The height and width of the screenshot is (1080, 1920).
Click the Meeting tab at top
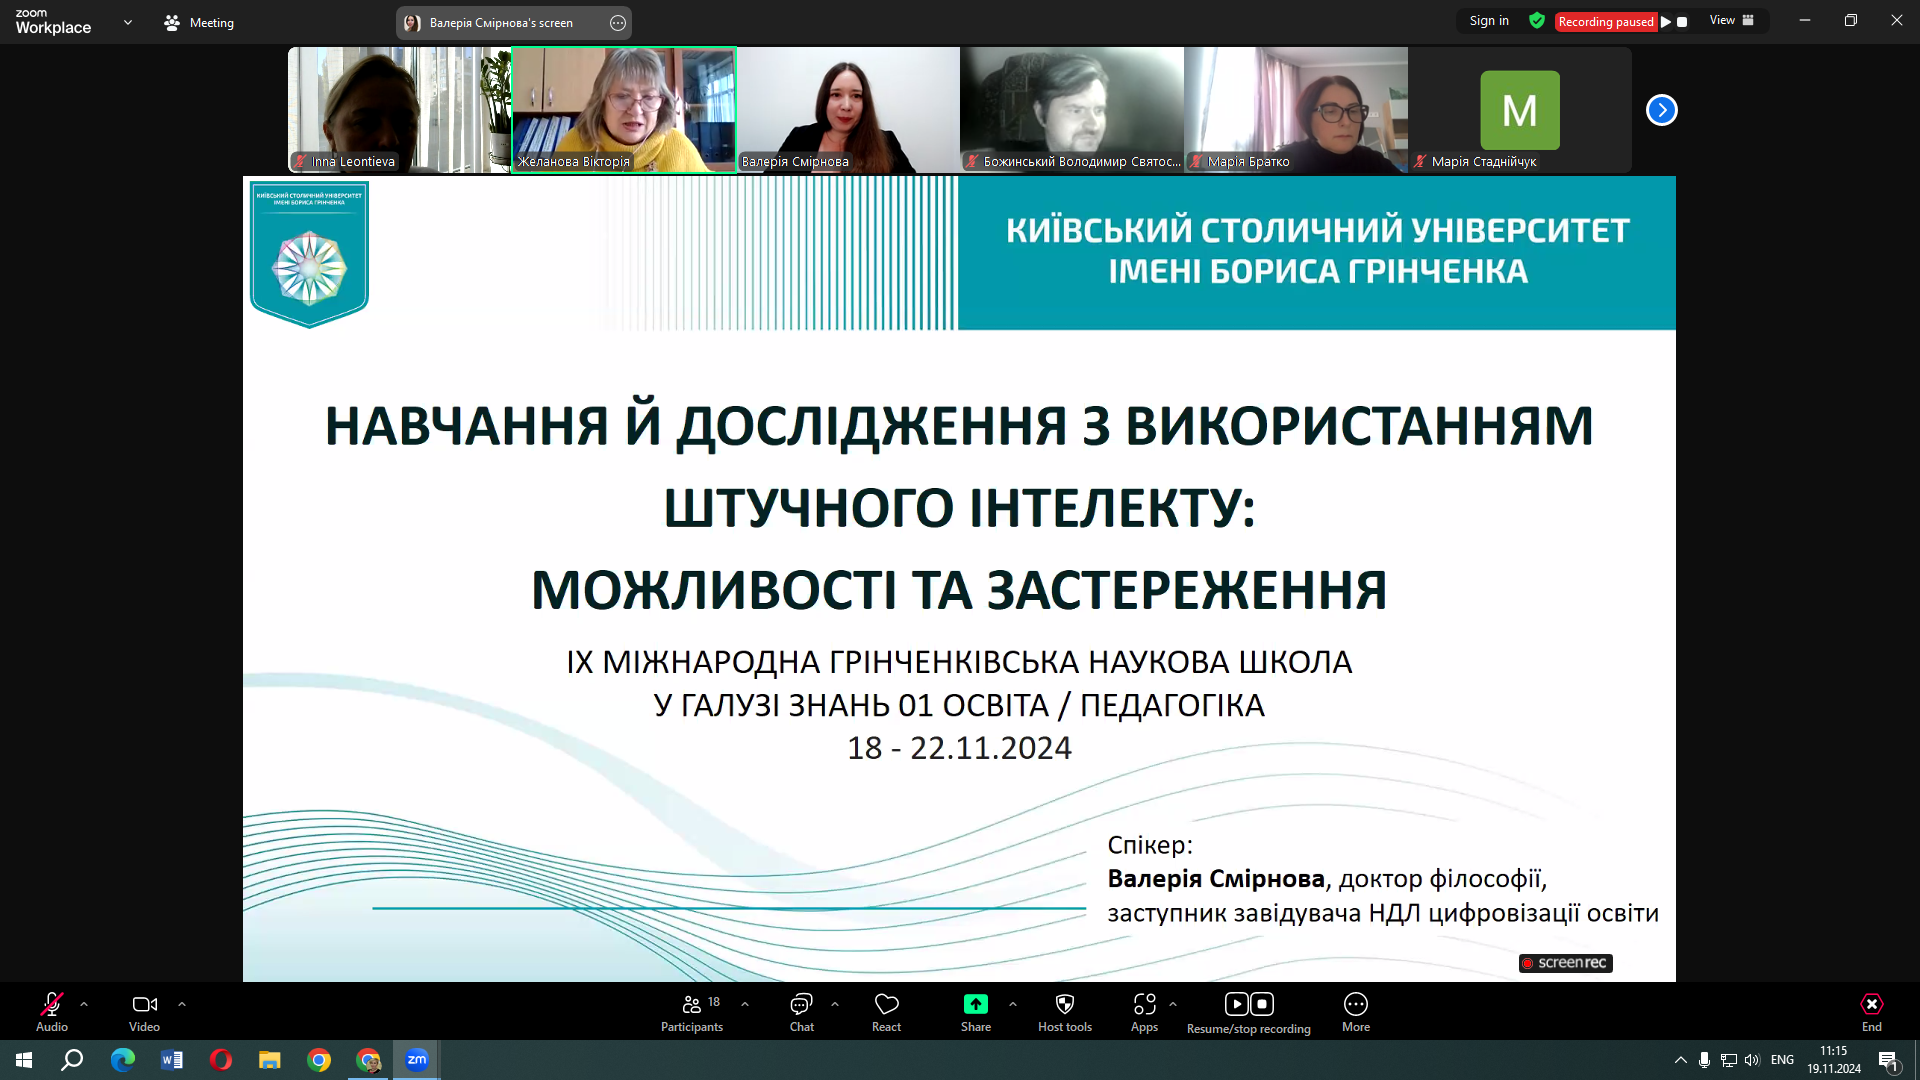[x=199, y=22]
